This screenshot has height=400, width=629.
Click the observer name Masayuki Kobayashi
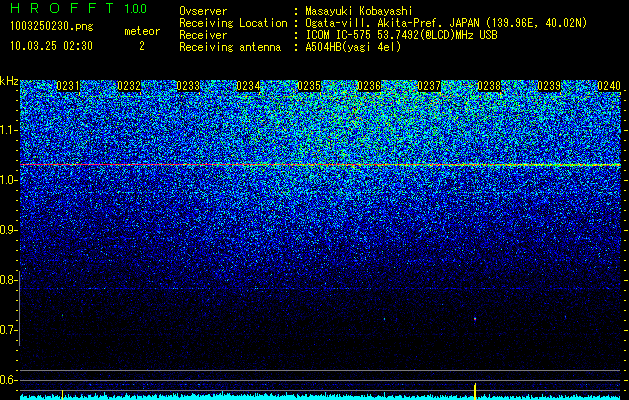(358, 11)
